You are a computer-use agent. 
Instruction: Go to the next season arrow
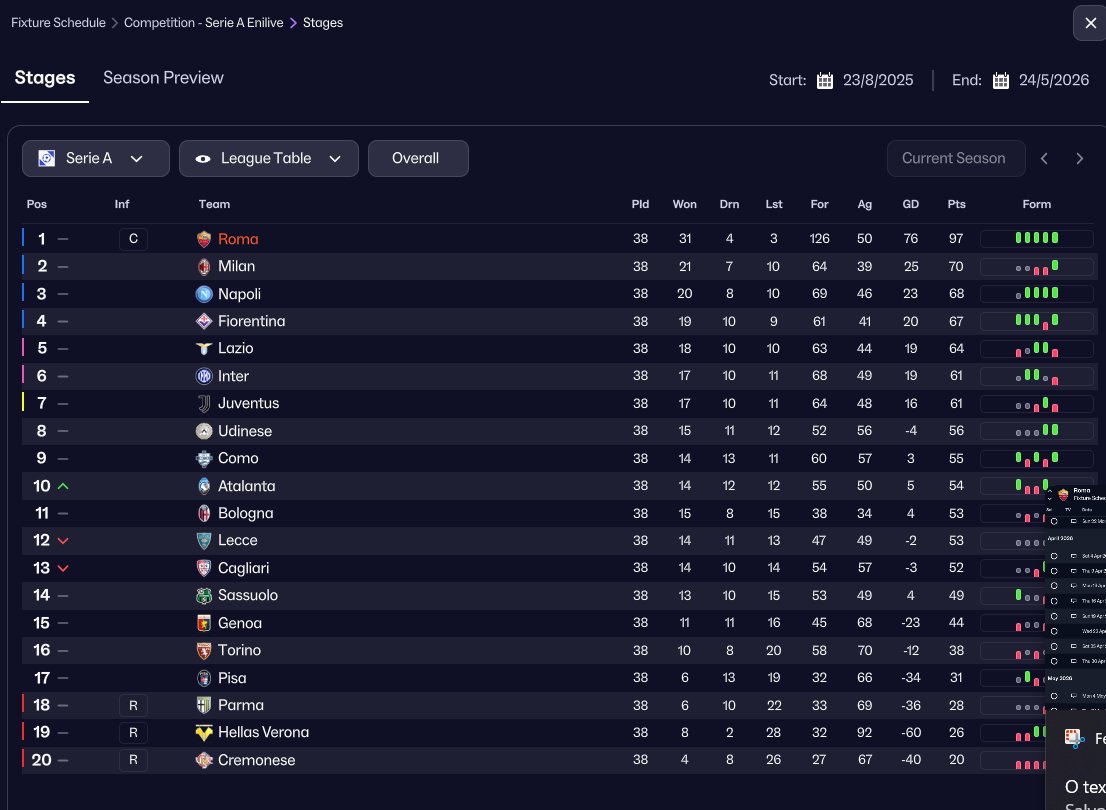pos(1080,158)
